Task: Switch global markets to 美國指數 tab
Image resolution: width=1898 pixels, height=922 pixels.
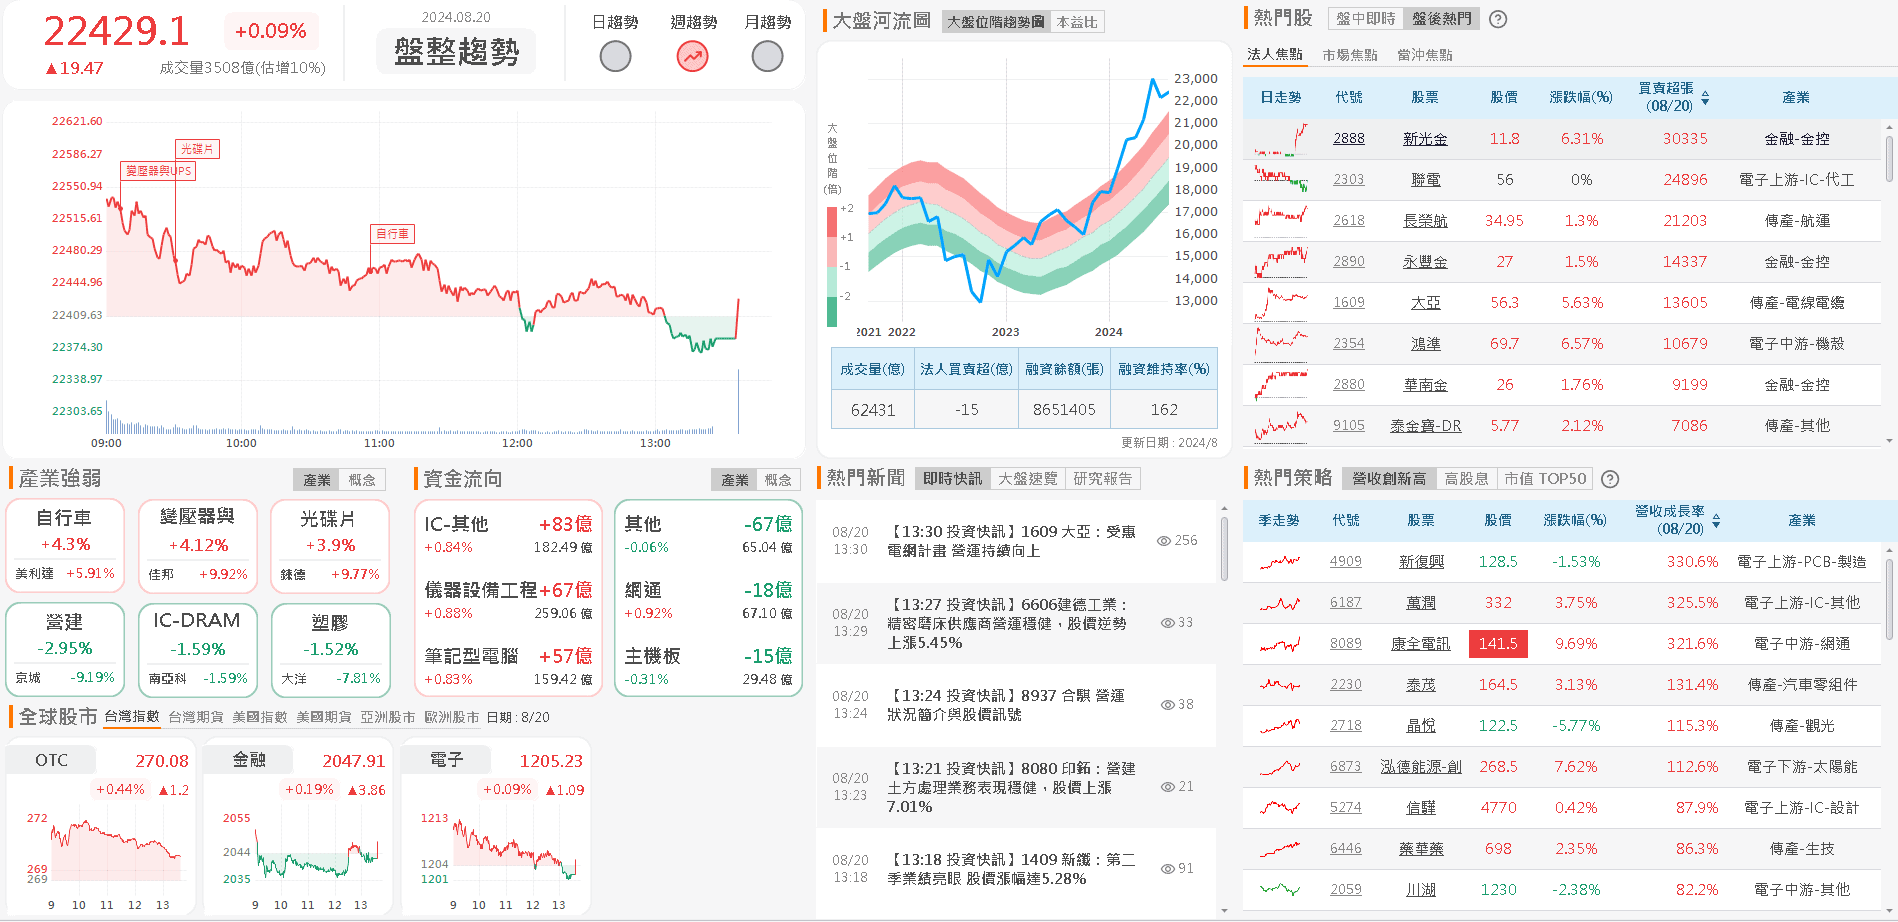Action: click(259, 717)
